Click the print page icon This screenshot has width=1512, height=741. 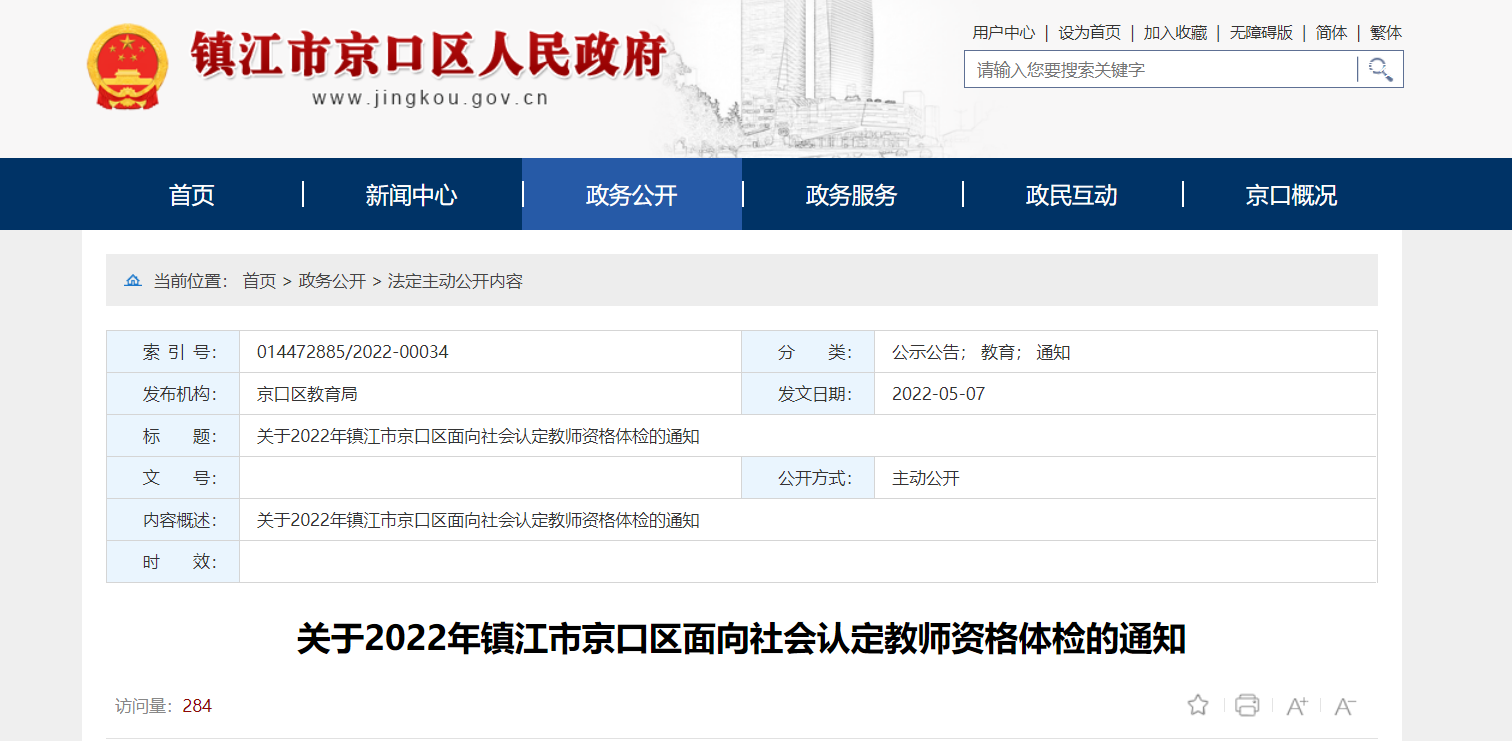coord(1247,705)
